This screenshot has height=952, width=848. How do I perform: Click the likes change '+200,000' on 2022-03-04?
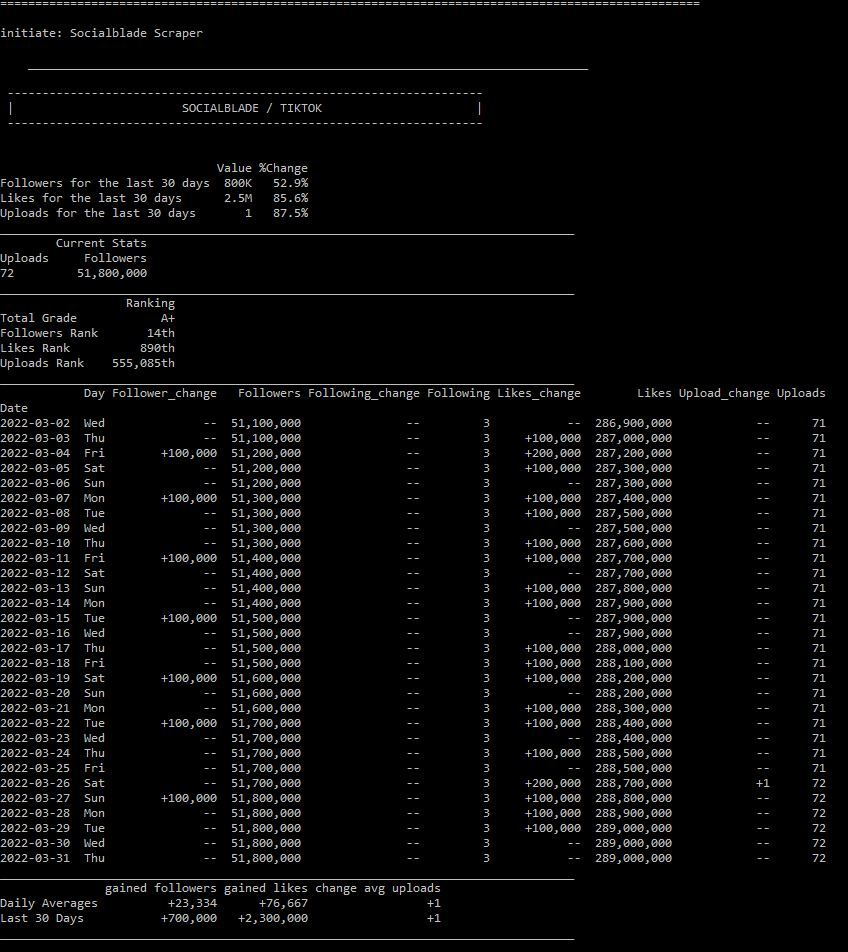[553, 453]
